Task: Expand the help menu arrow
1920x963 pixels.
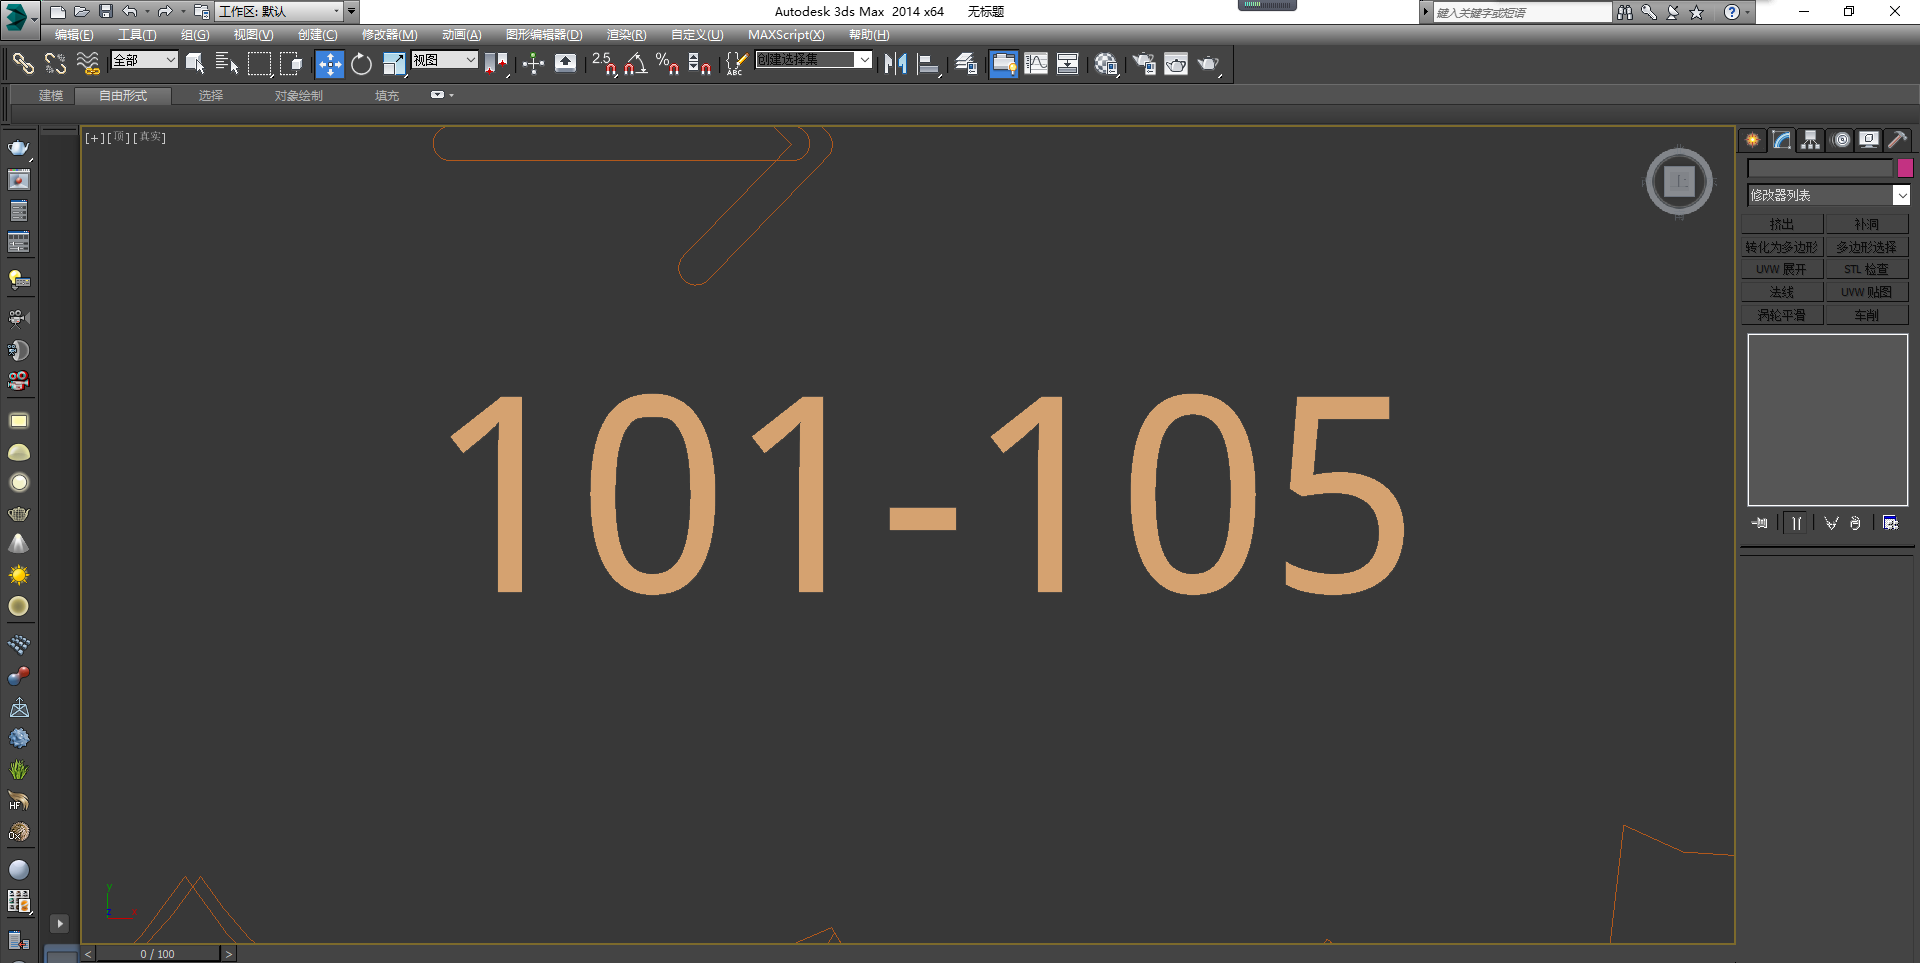Action: coord(1747,12)
